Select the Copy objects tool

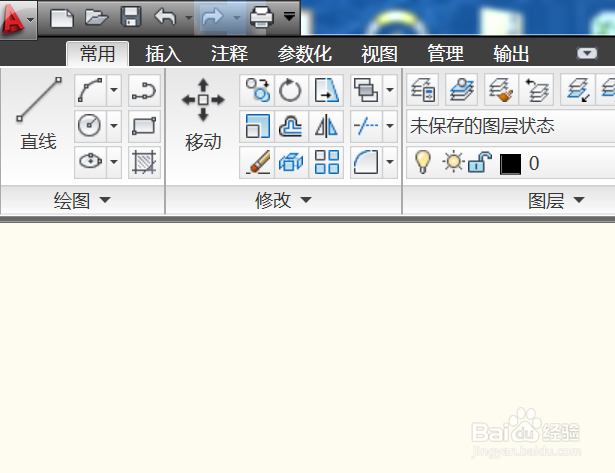257,90
